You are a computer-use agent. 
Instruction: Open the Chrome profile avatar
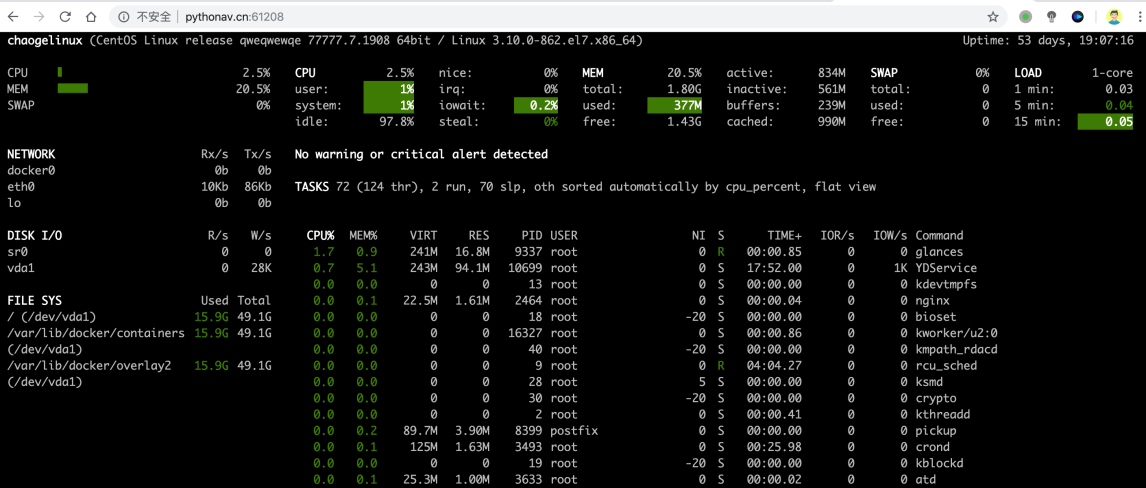(x=1114, y=16)
